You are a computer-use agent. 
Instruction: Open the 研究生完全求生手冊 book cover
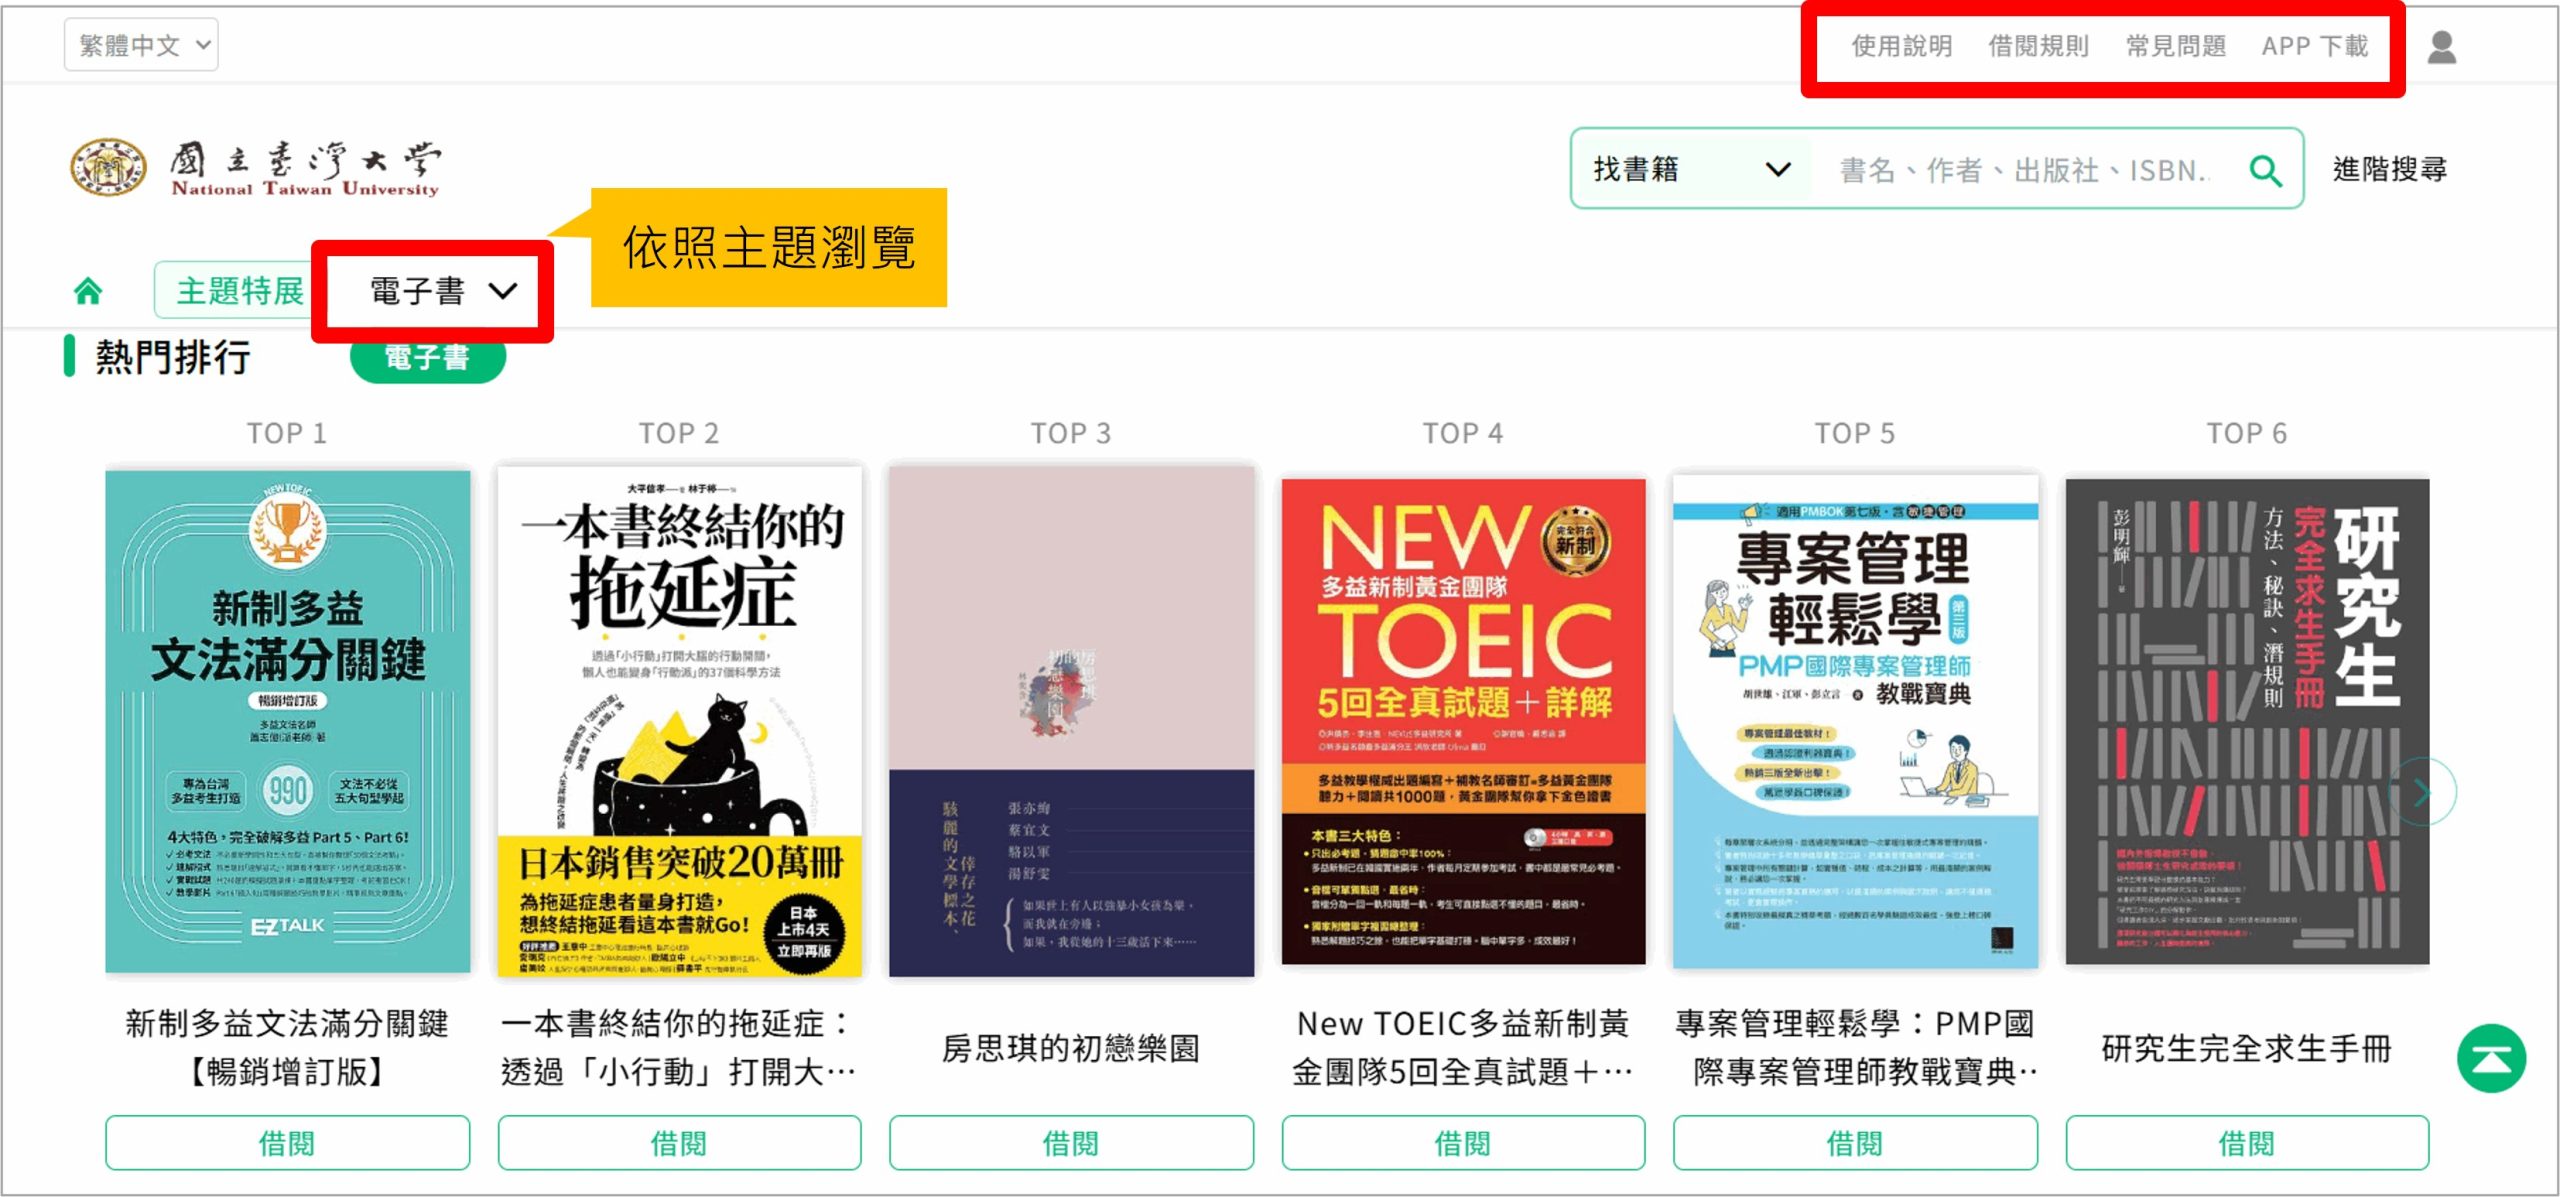click(2247, 721)
